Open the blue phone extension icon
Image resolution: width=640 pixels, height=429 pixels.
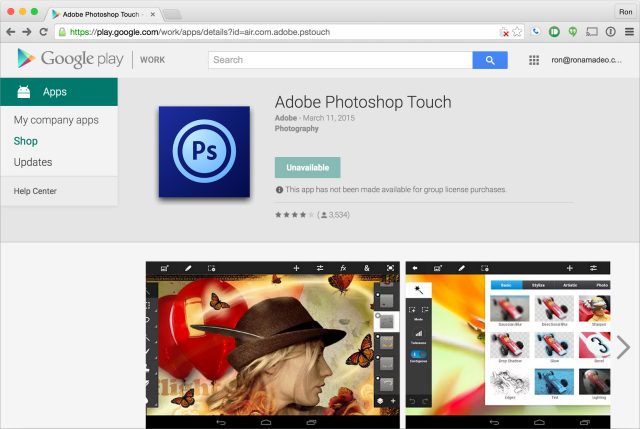point(536,32)
